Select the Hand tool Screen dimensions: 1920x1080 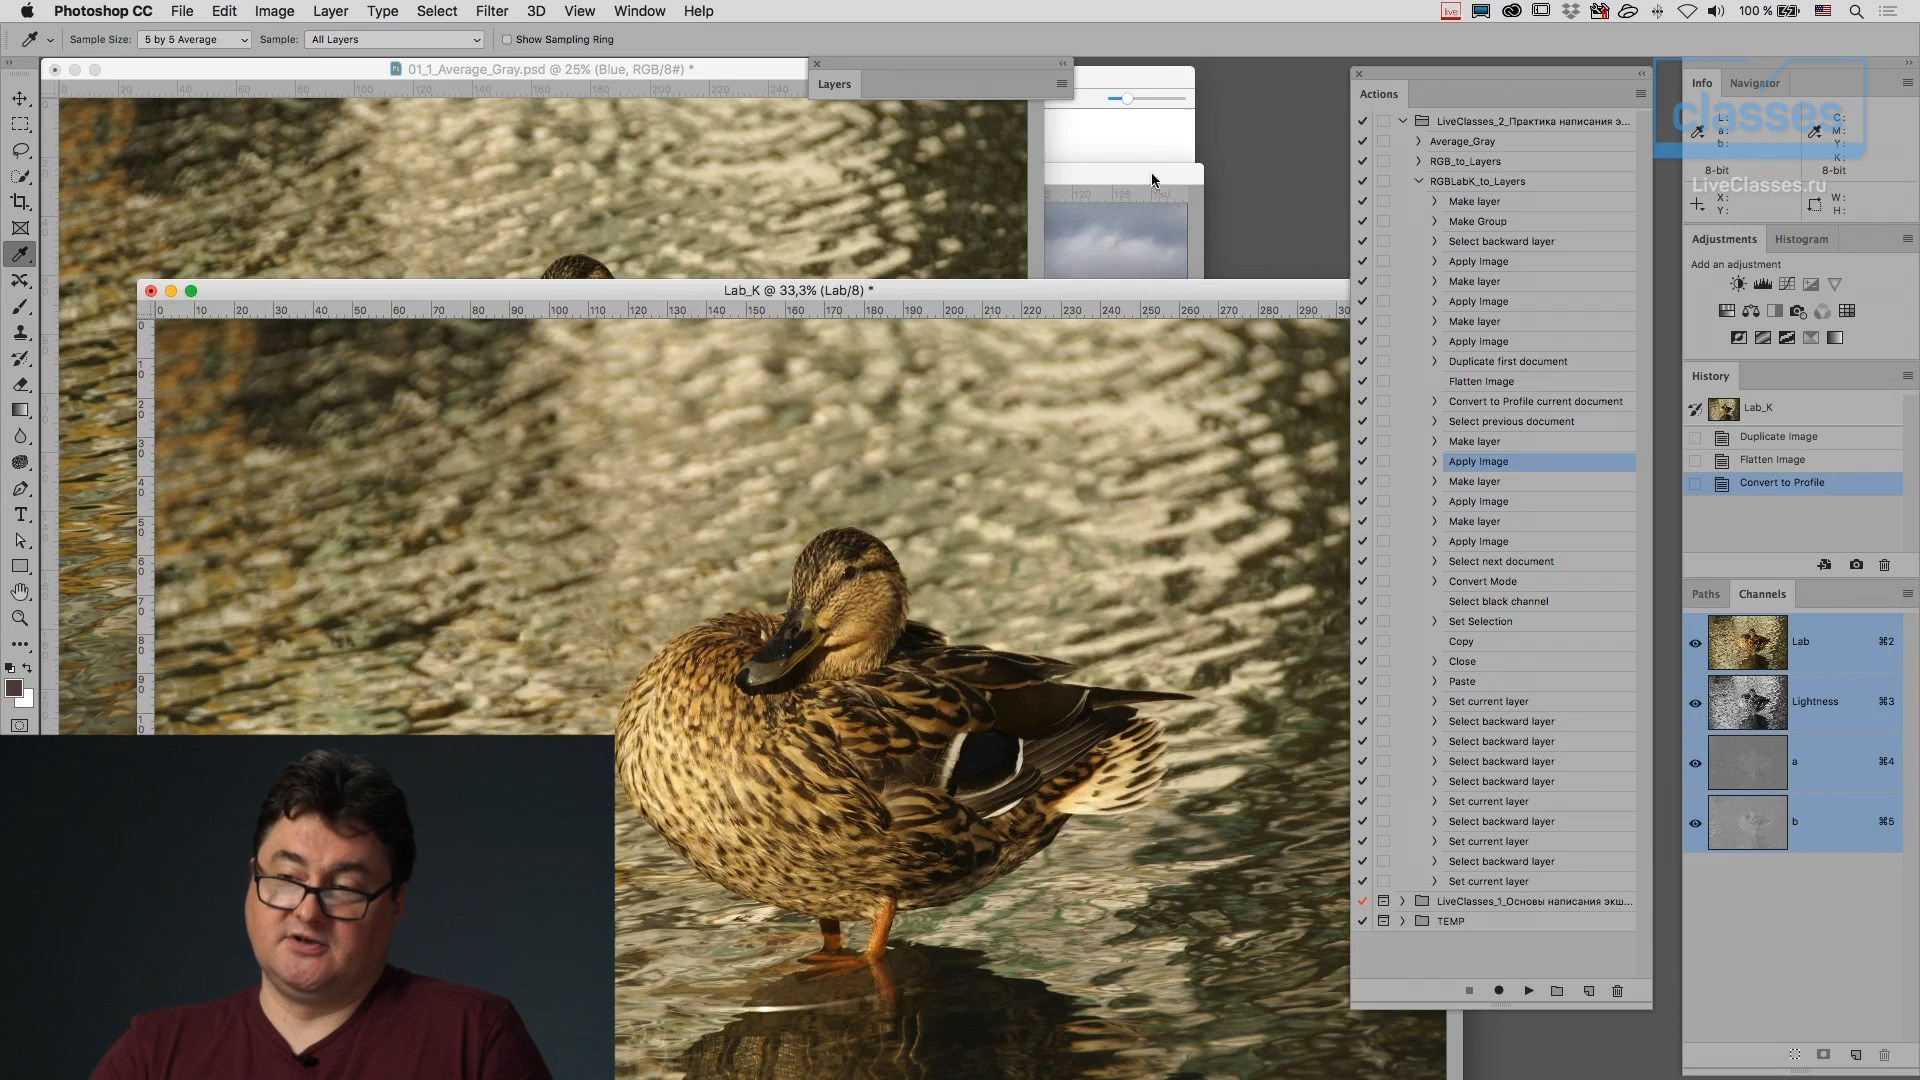[x=20, y=592]
